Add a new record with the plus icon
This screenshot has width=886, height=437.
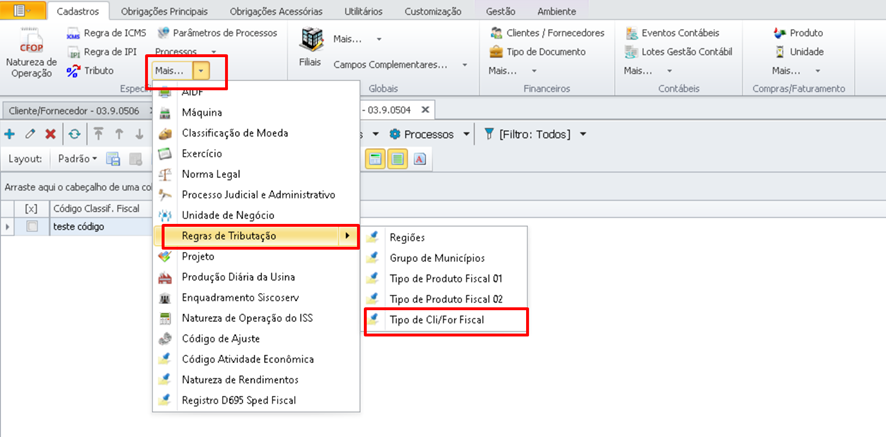(x=10, y=135)
